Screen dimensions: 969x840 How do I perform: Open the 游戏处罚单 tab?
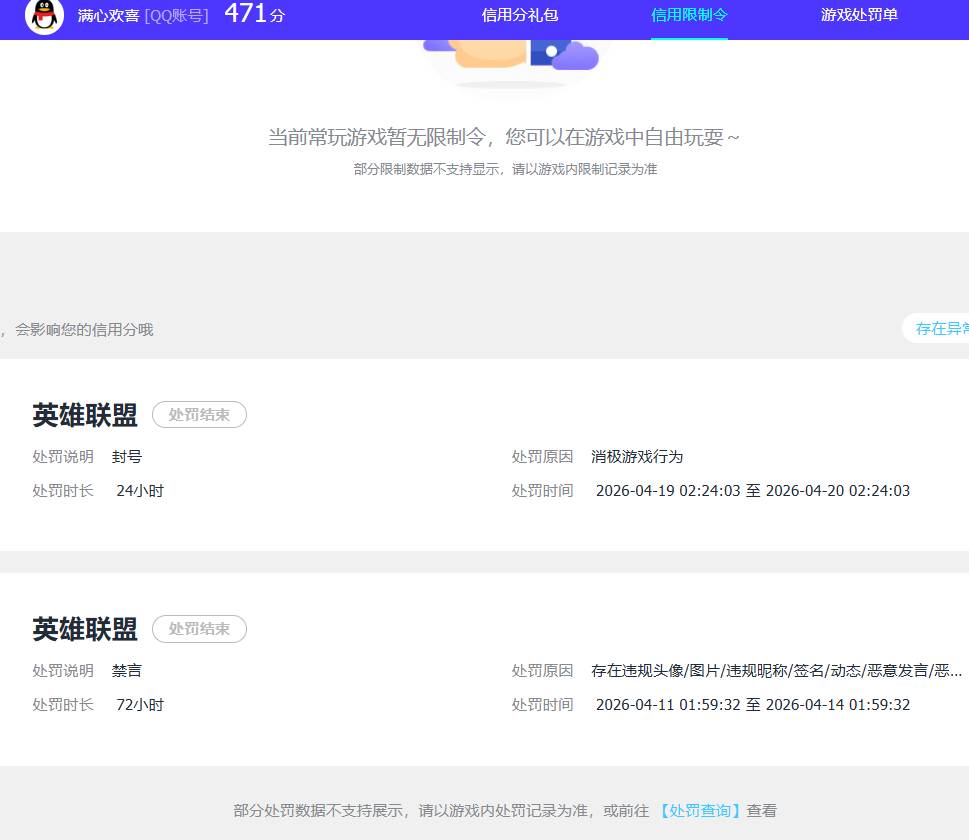click(859, 15)
